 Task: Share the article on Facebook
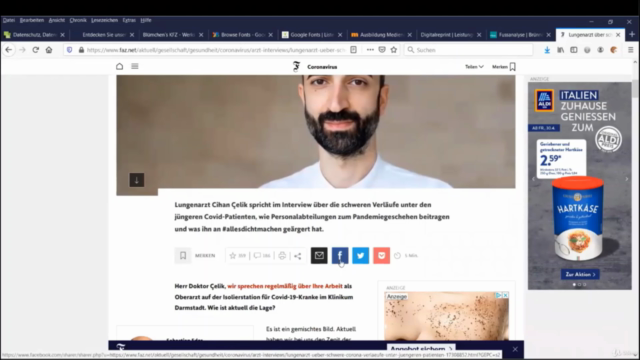pos(340,256)
